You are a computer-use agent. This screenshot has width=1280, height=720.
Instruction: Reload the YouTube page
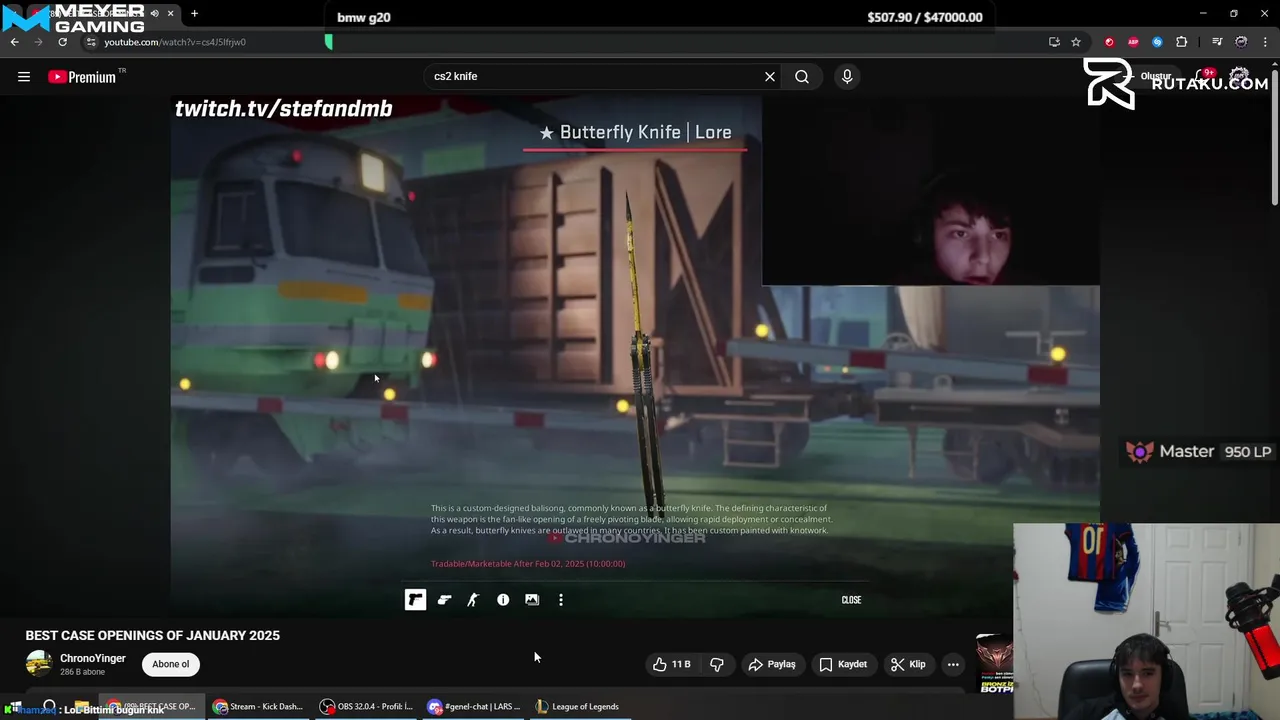click(62, 42)
